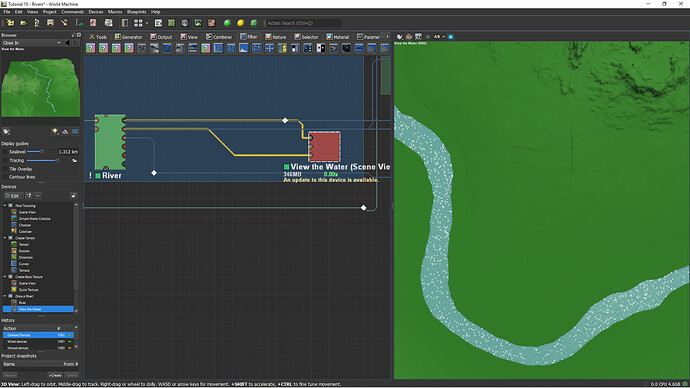Click the tracing folder icon
The width and height of the screenshot is (690, 388).
coord(75,161)
